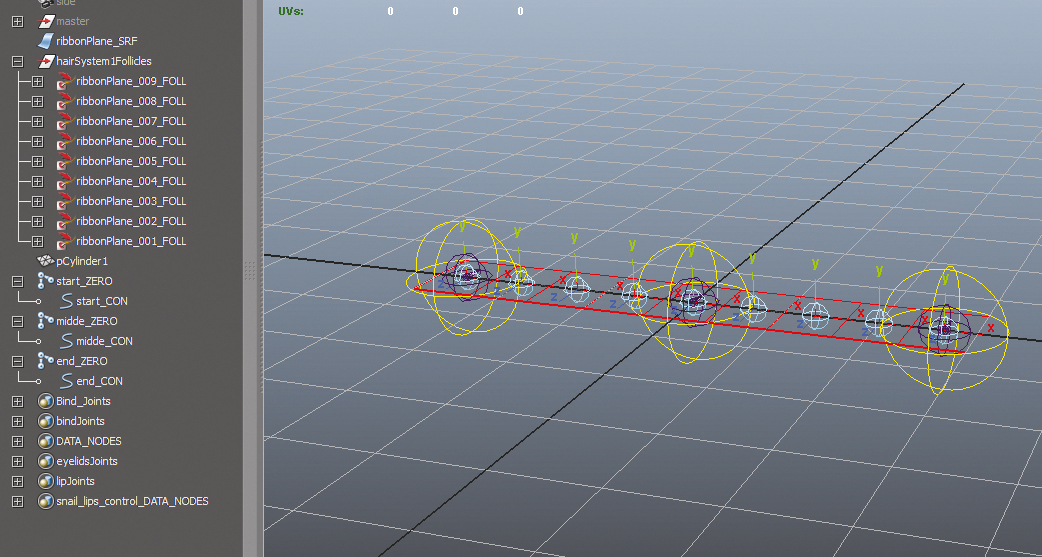Screen dimensions: 1042x557
Task: Select the end_CON label
Action: [100, 381]
